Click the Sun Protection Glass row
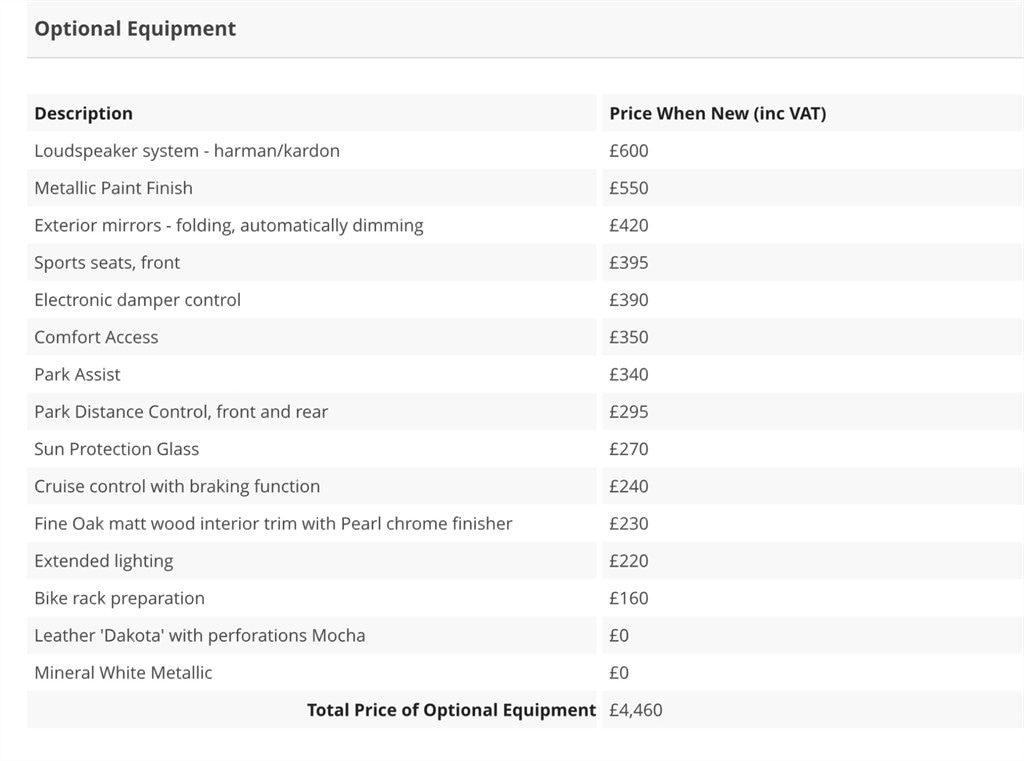Screen dimensions: 1024x761 coord(116,449)
